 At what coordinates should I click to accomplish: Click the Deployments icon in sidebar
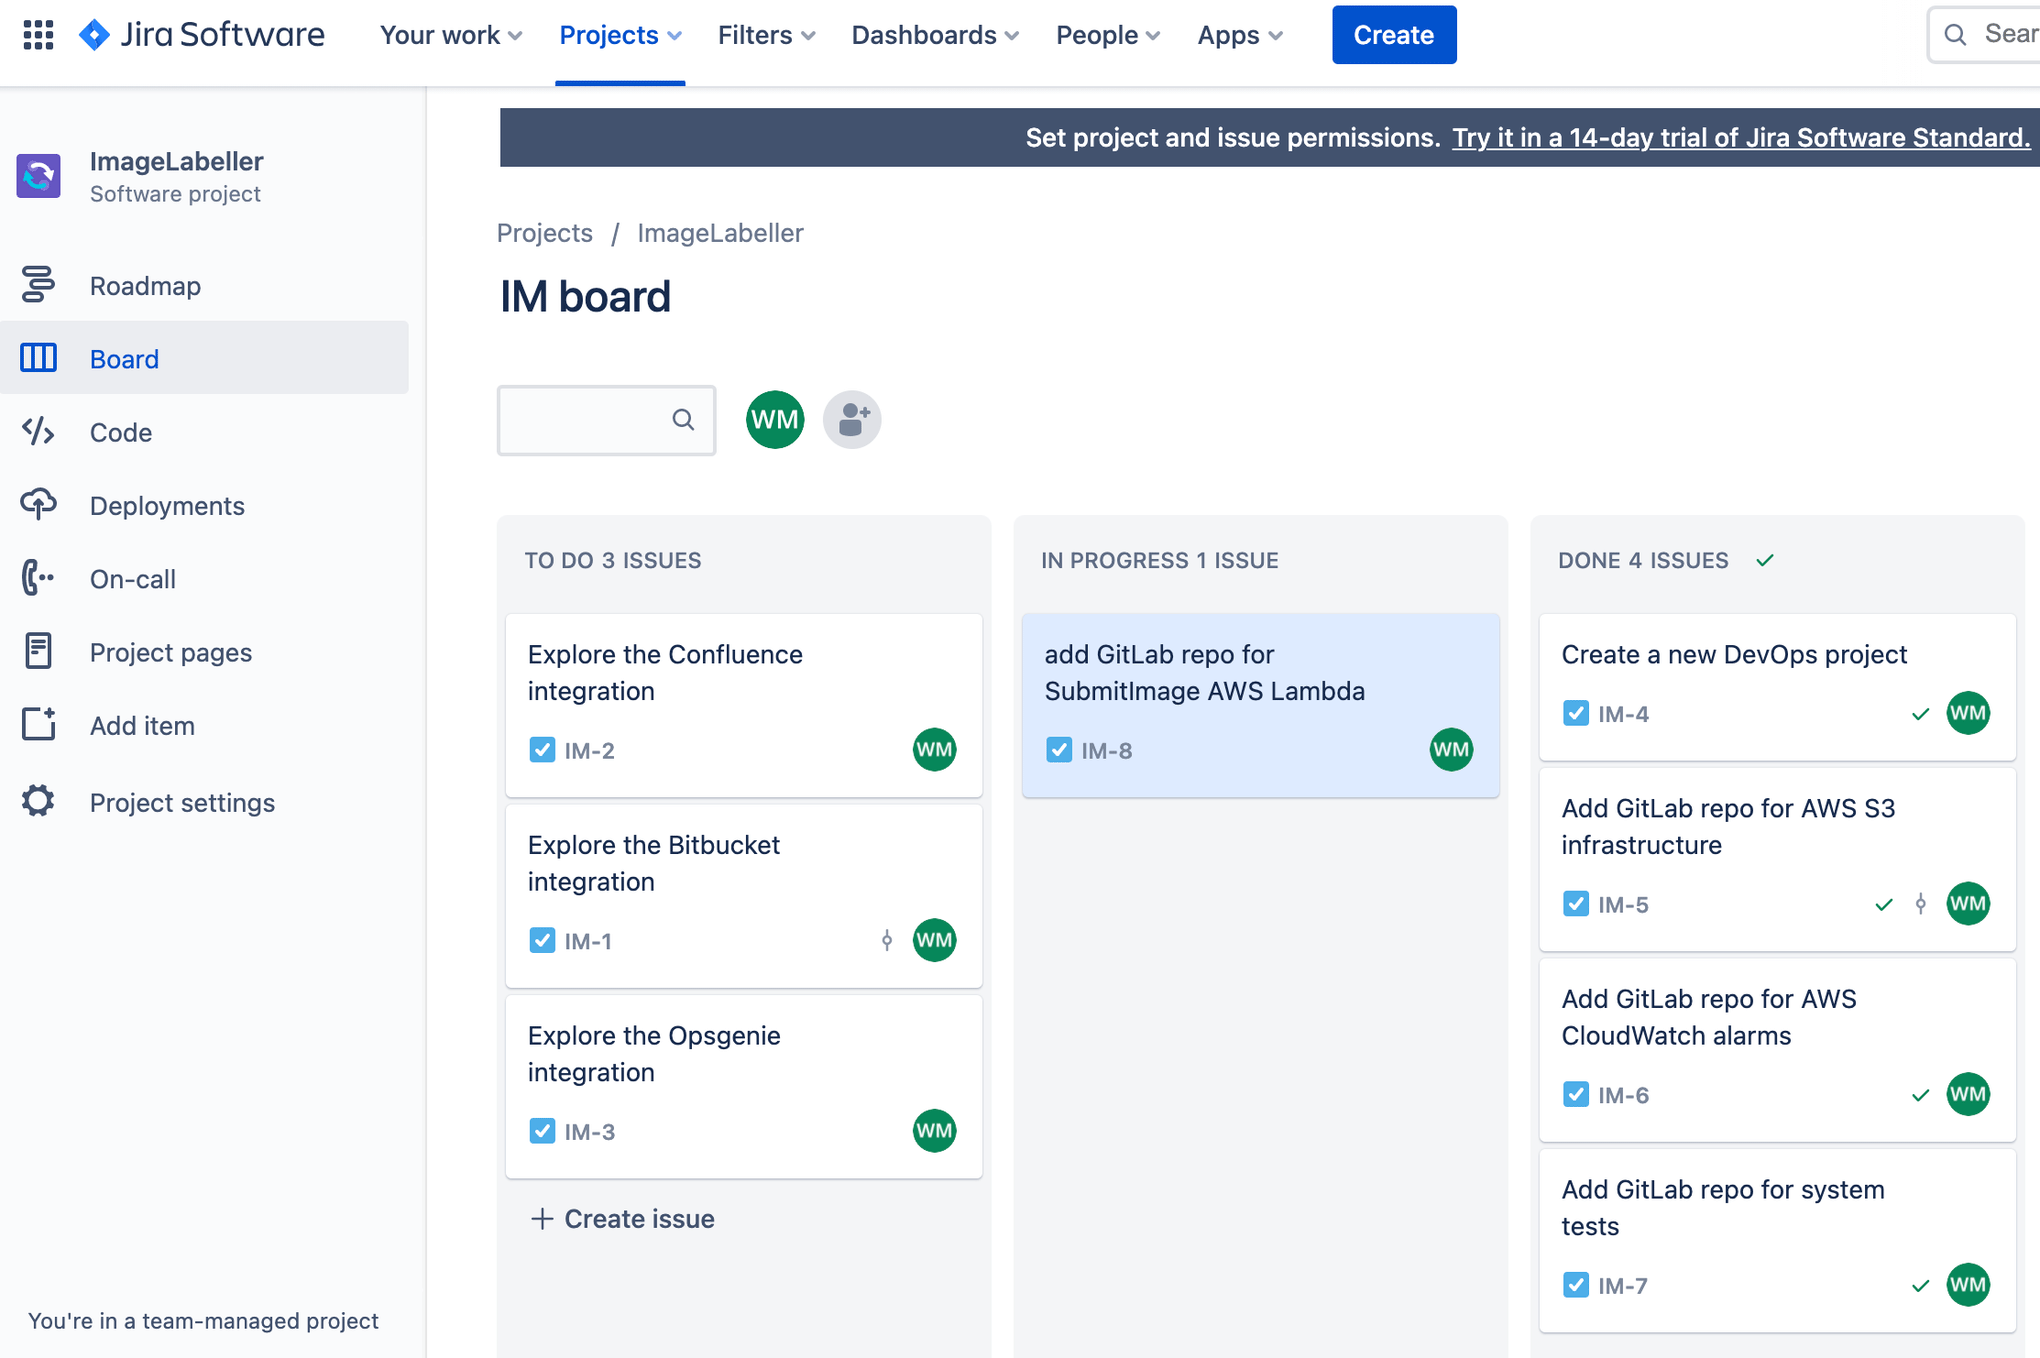(x=36, y=503)
